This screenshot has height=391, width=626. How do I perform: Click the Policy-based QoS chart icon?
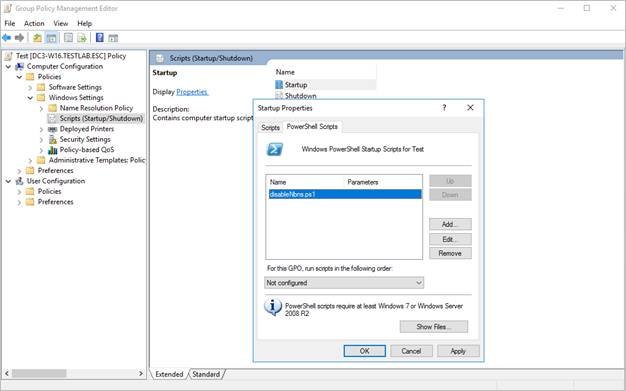[52, 150]
